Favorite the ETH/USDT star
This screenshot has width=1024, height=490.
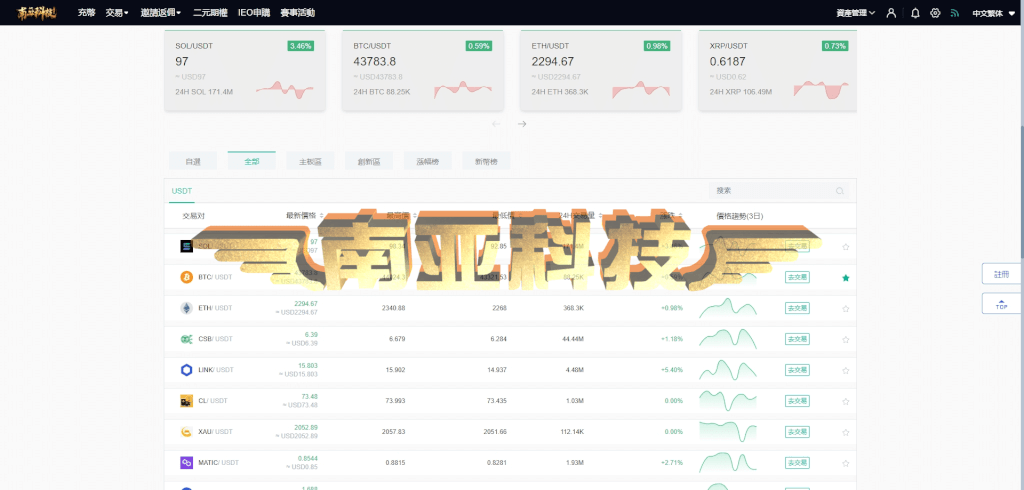point(846,308)
